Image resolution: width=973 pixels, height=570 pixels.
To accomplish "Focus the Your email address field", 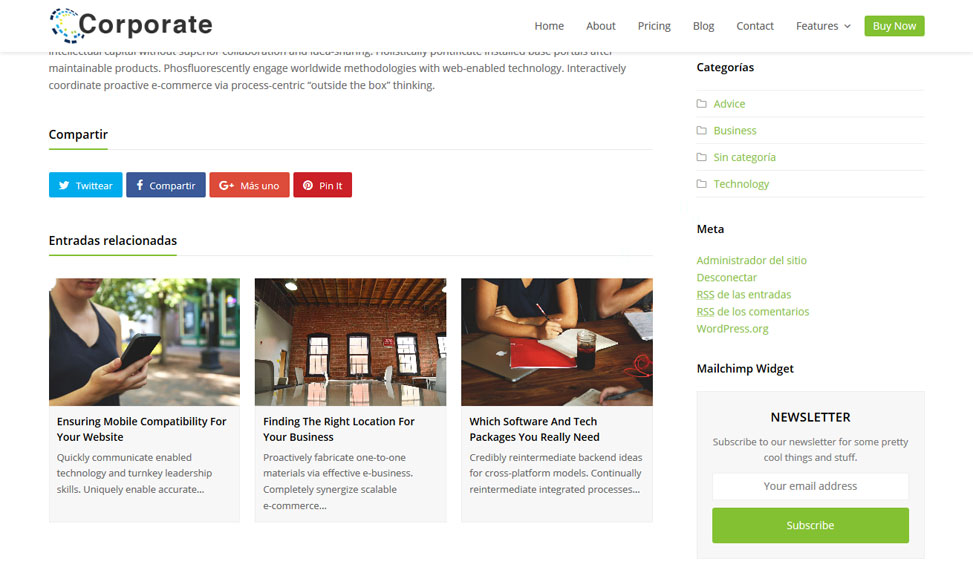I will 810,486.
